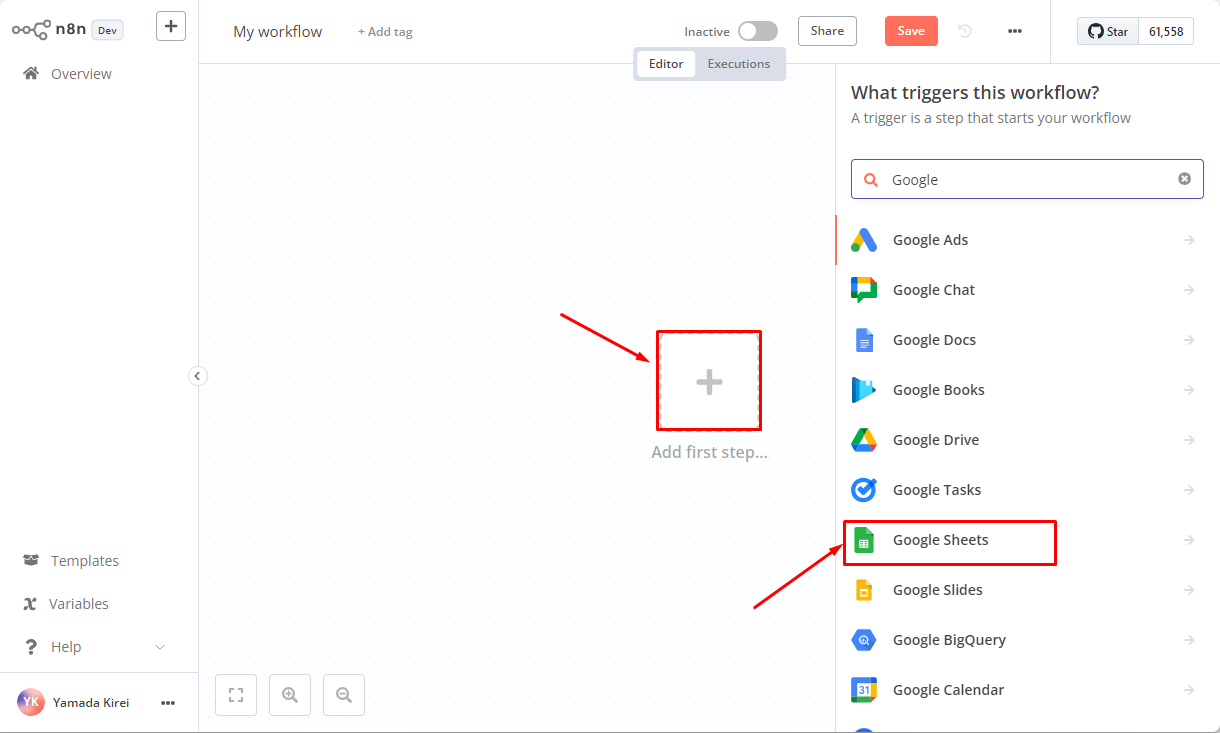Click the n8n logo icon
The image size is (1220, 733).
pos(31,30)
